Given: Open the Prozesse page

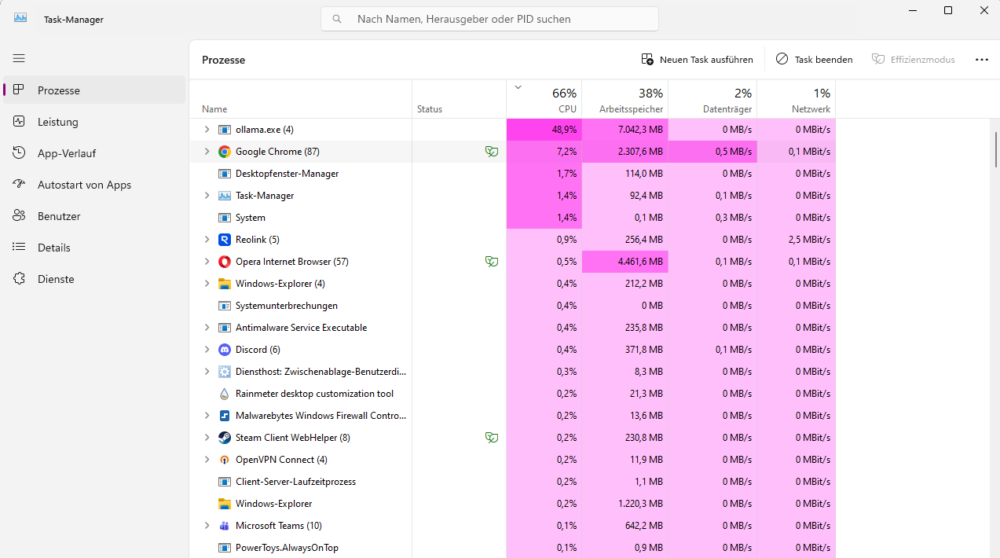Looking at the screenshot, I should [x=94, y=90].
